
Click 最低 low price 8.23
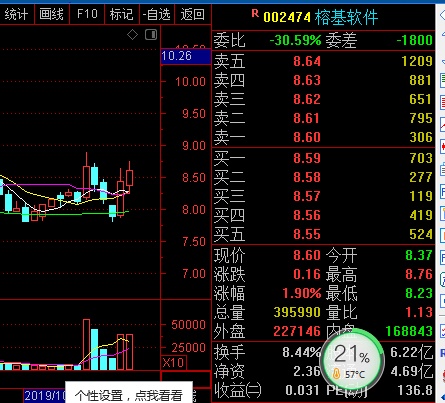(x=419, y=293)
